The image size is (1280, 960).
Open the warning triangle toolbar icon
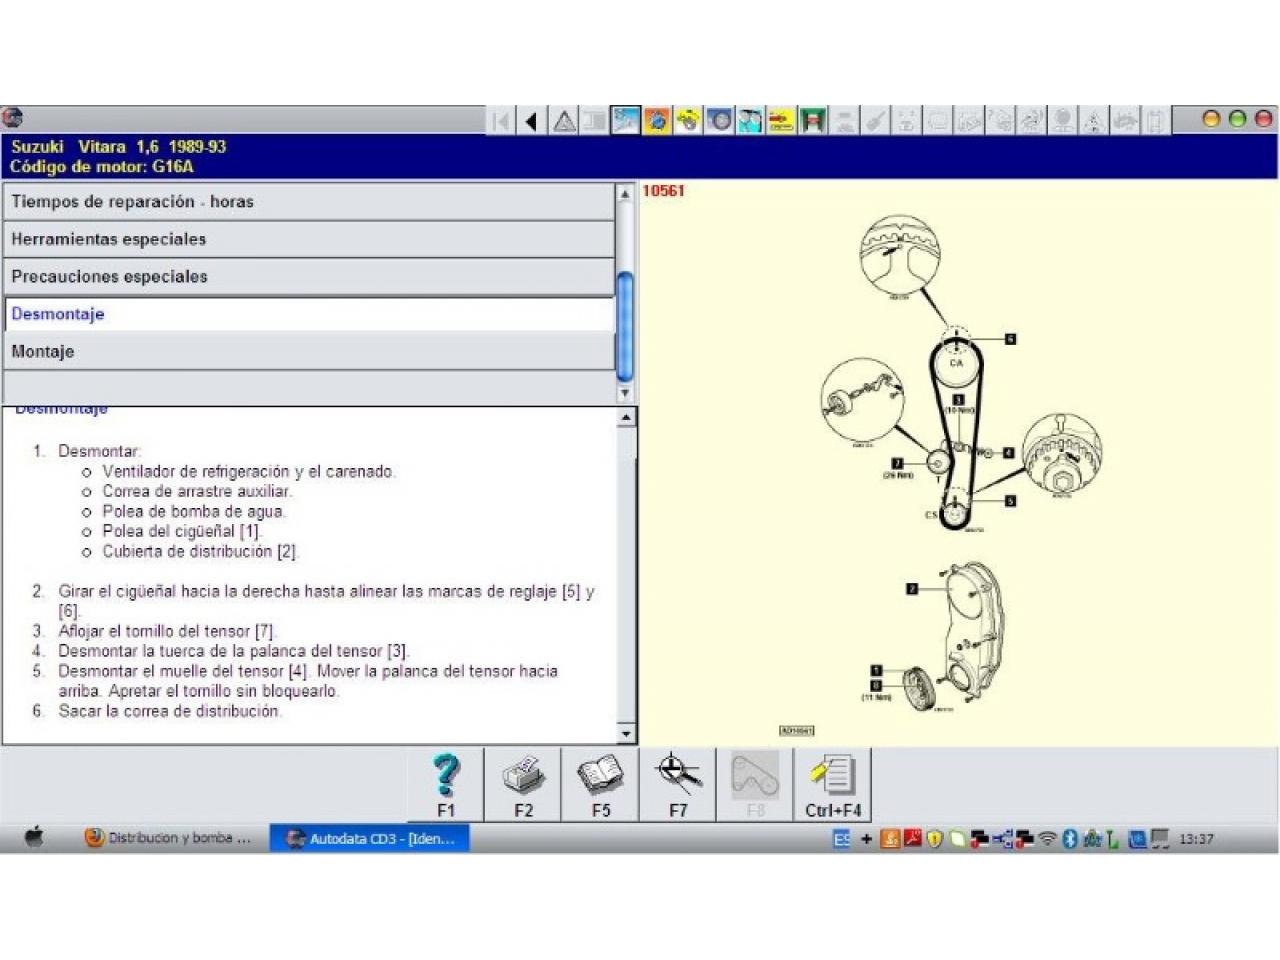pyautogui.click(x=564, y=121)
